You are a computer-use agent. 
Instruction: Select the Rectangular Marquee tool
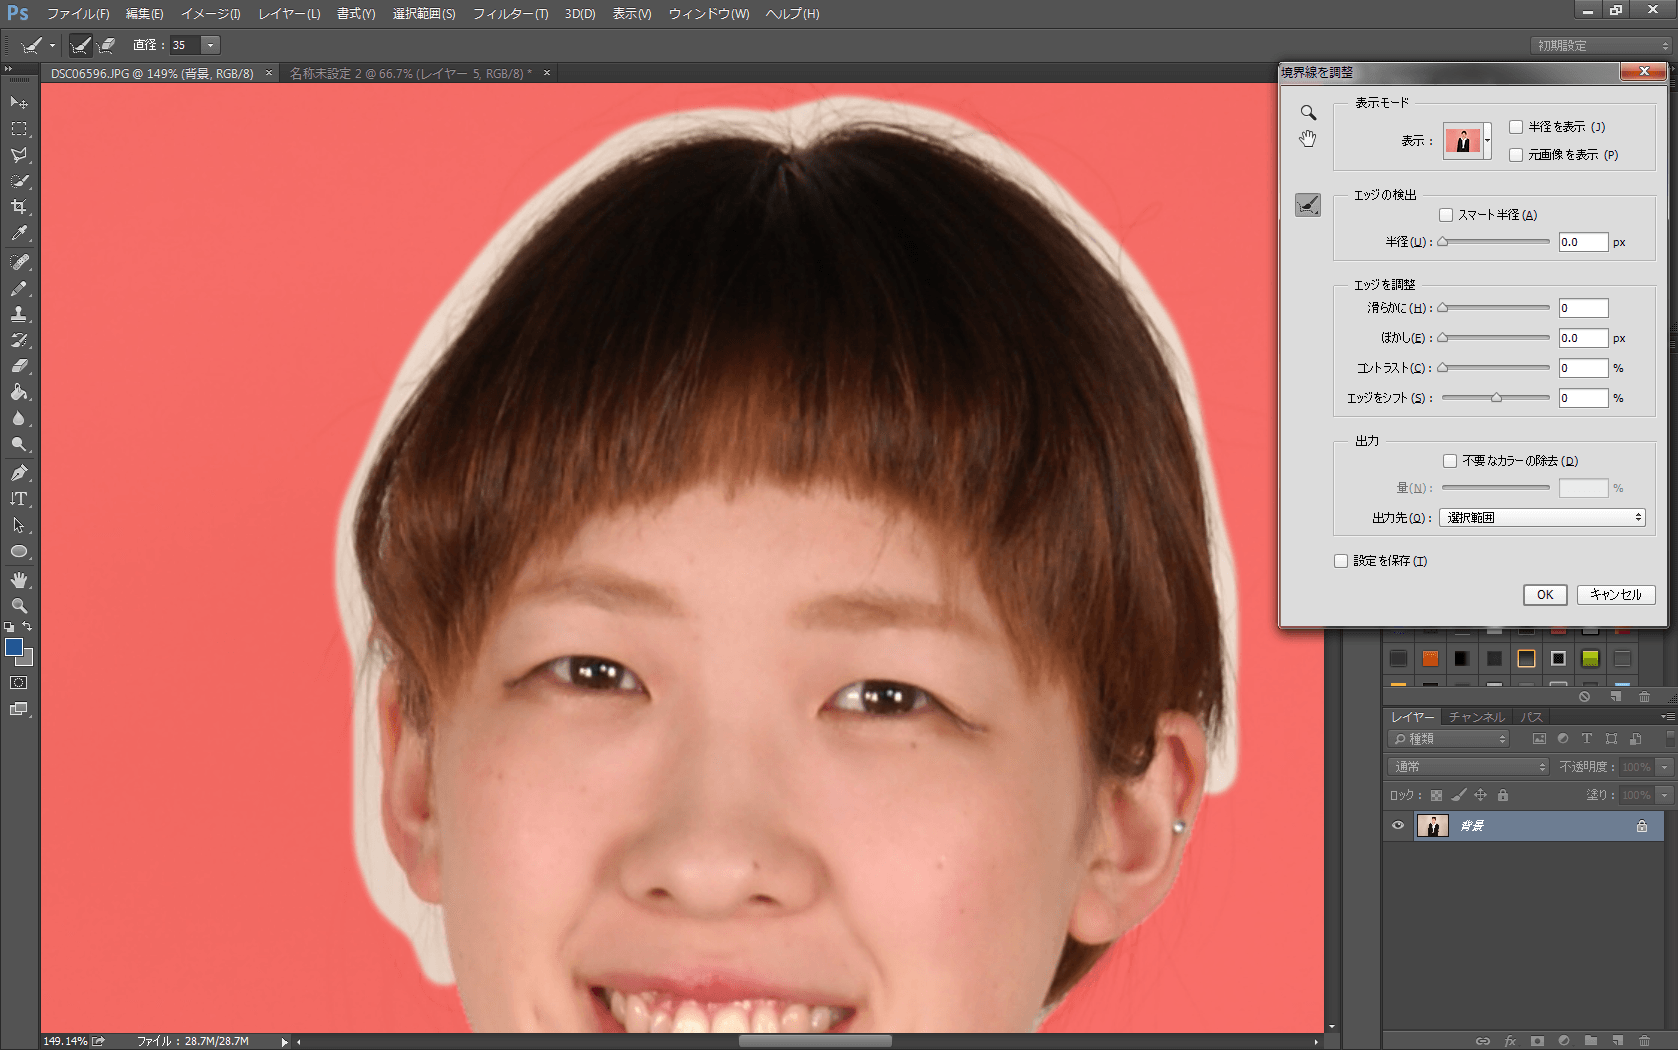point(19,129)
